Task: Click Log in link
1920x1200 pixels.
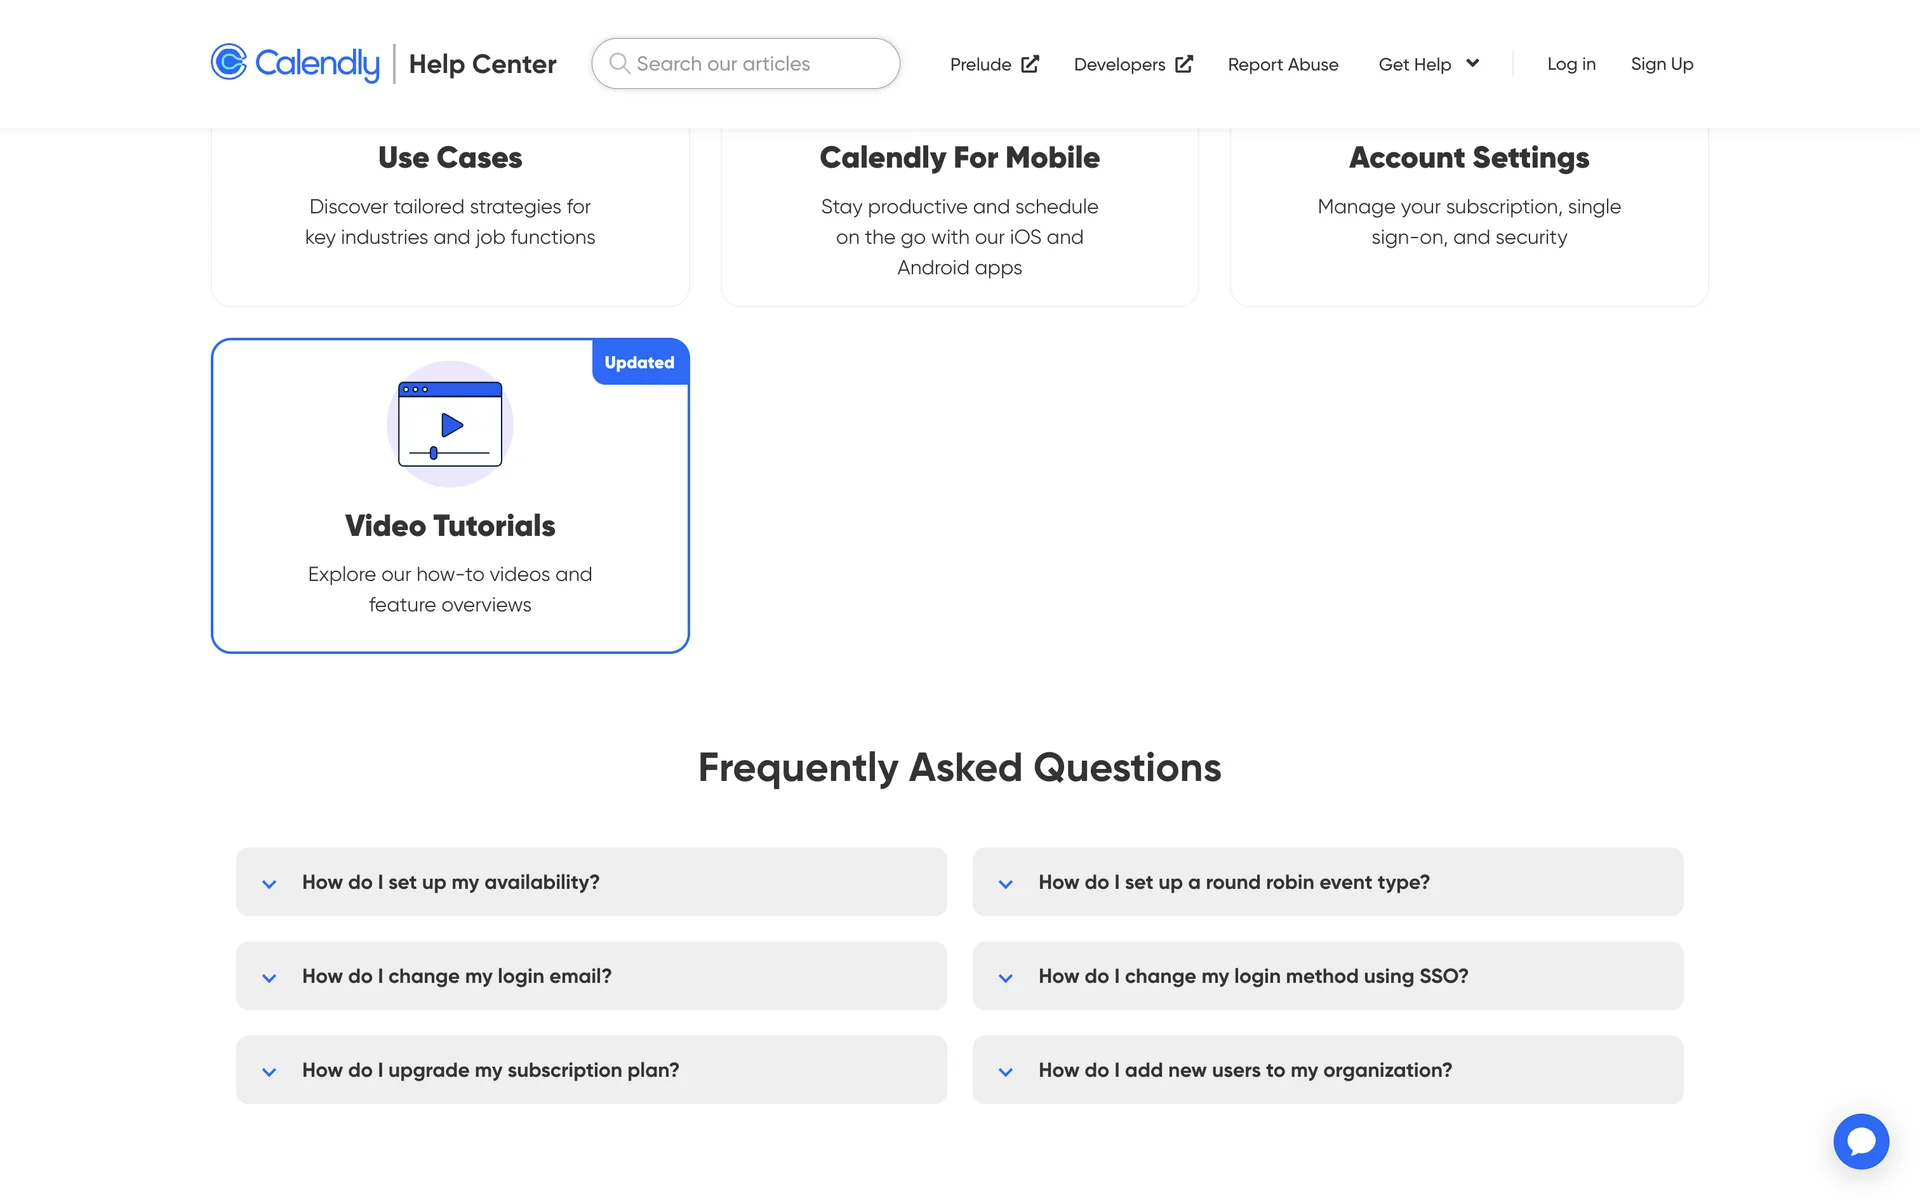Action: pyautogui.click(x=1571, y=64)
